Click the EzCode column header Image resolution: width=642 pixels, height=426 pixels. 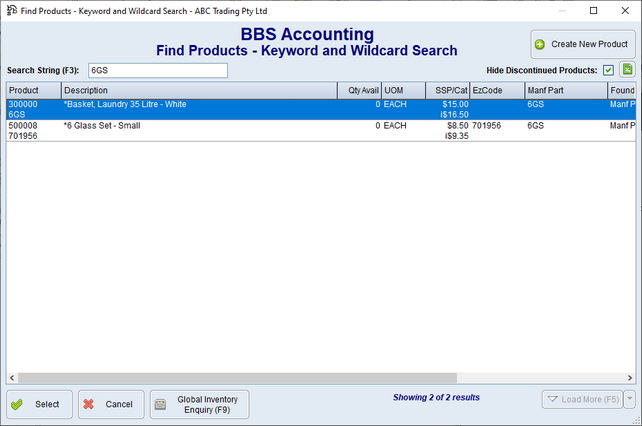click(x=496, y=91)
